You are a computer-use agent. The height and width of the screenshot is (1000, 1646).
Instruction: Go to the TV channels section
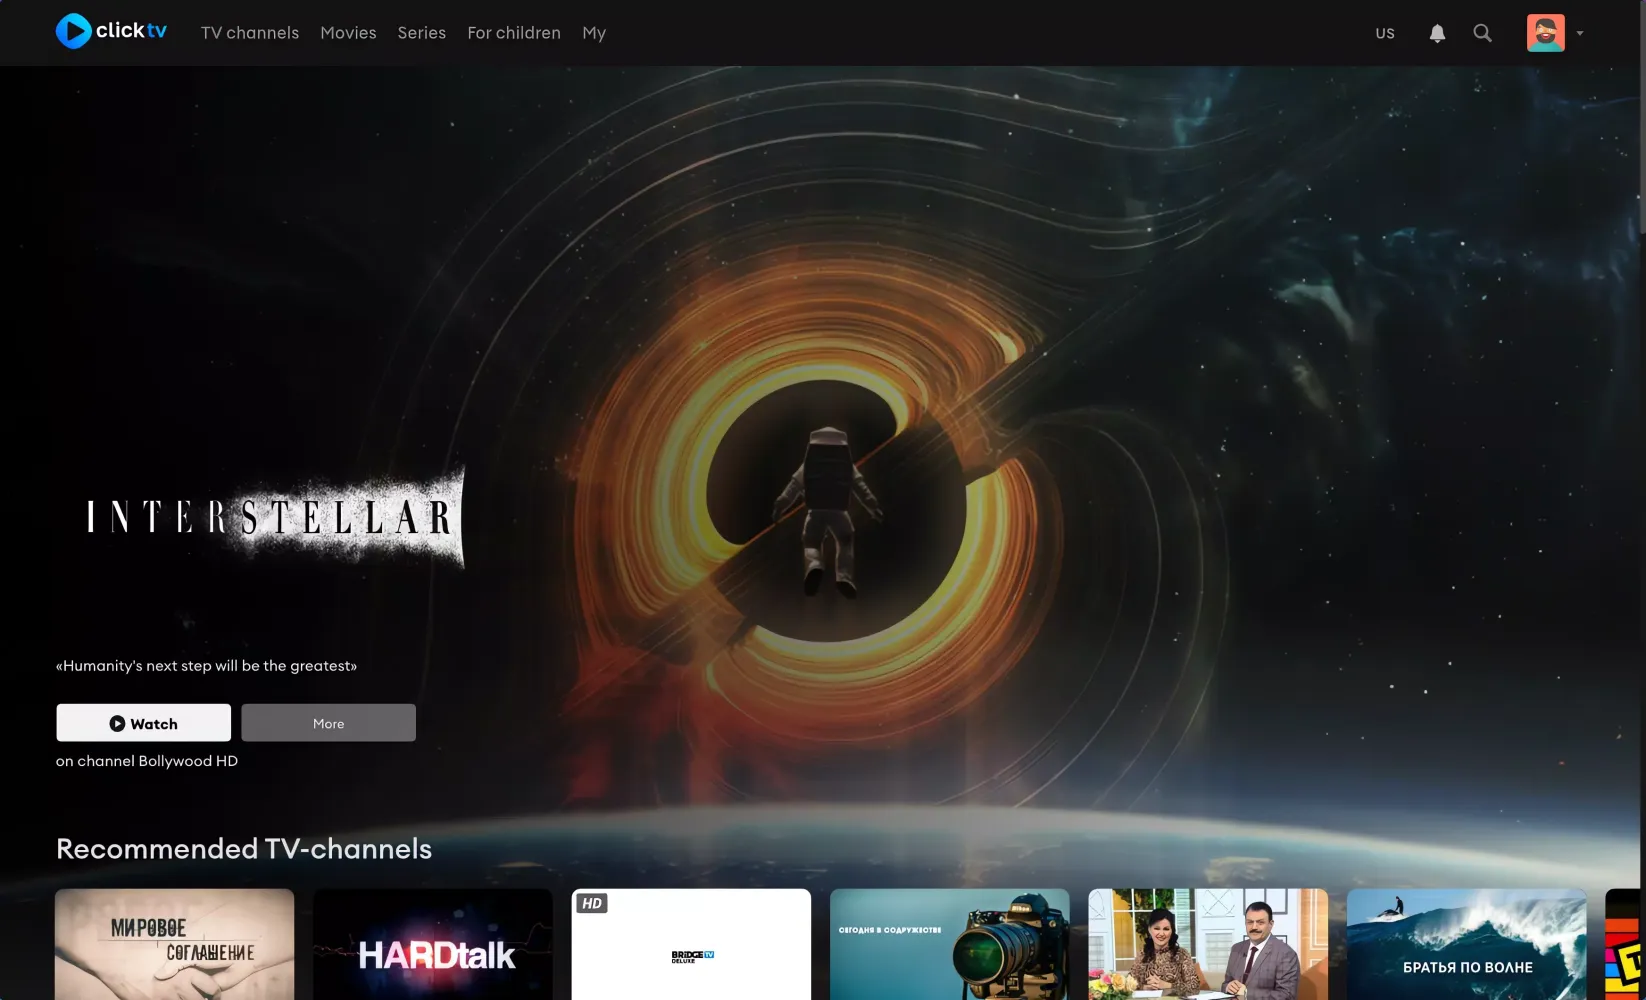[249, 33]
